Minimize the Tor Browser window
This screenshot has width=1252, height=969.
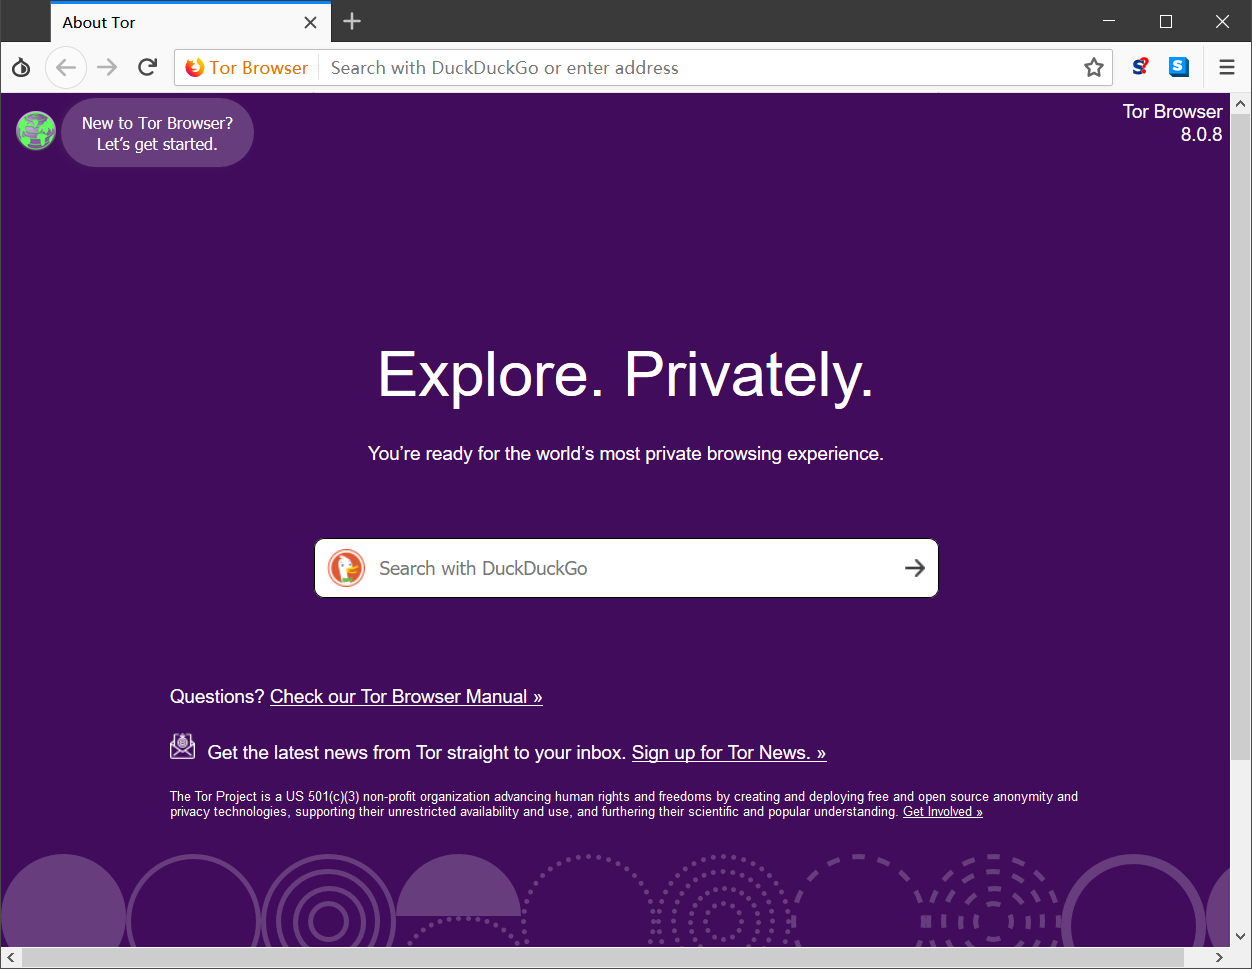[1109, 21]
